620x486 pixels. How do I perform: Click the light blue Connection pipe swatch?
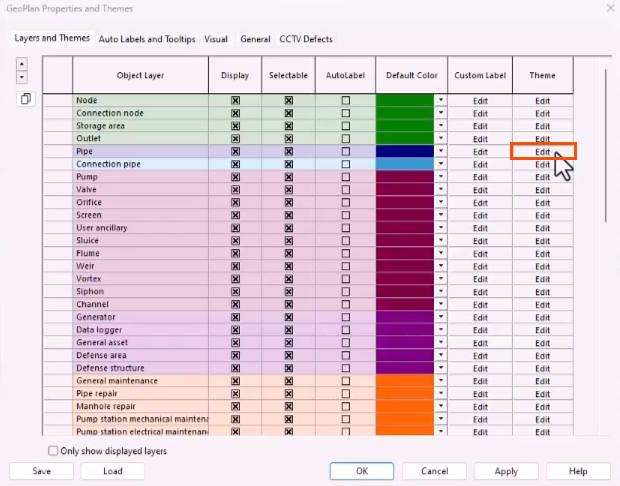click(x=405, y=164)
